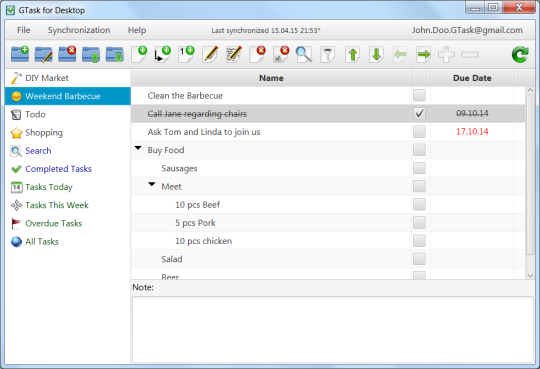The height and width of the screenshot is (369, 540).
Task: Click the red 17.10.14 due date
Action: pyautogui.click(x=472, y=131)
